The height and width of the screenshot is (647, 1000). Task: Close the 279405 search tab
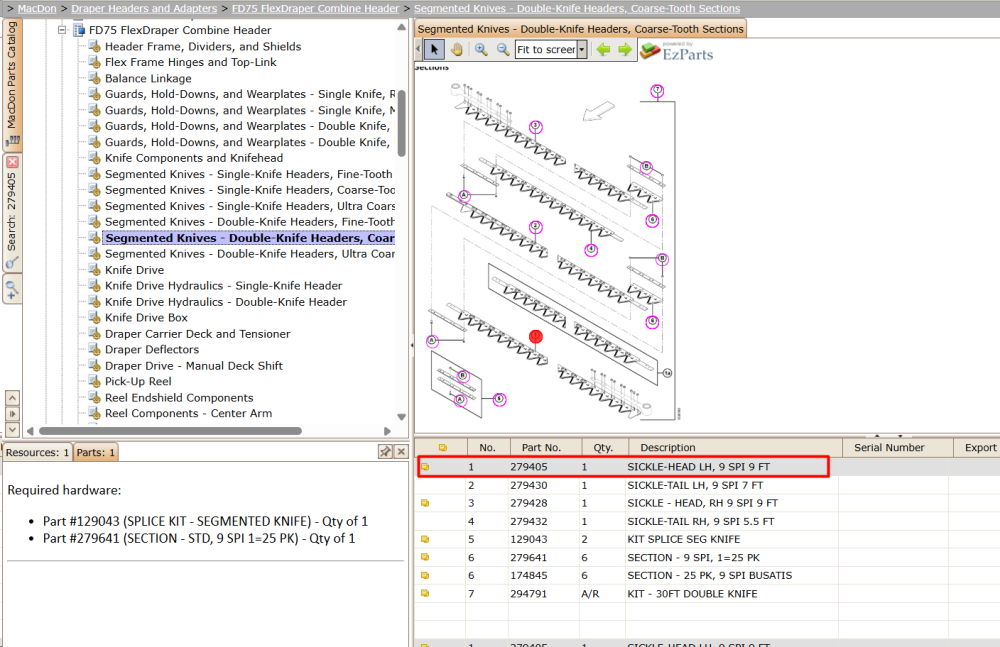pyautogui.click(x=12, y=162)
